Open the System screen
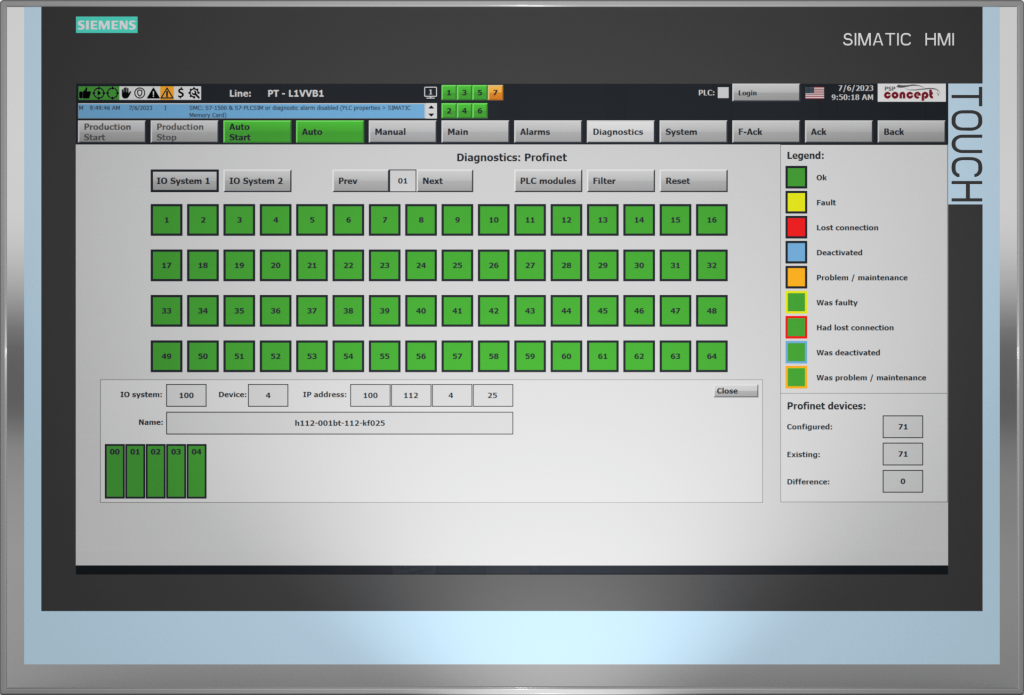The width and height of the screenshot is (1024, 695). tap(693, 132)
